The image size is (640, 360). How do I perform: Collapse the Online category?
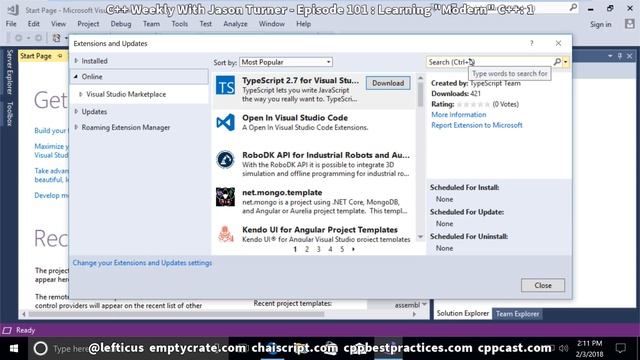[76, 77]
